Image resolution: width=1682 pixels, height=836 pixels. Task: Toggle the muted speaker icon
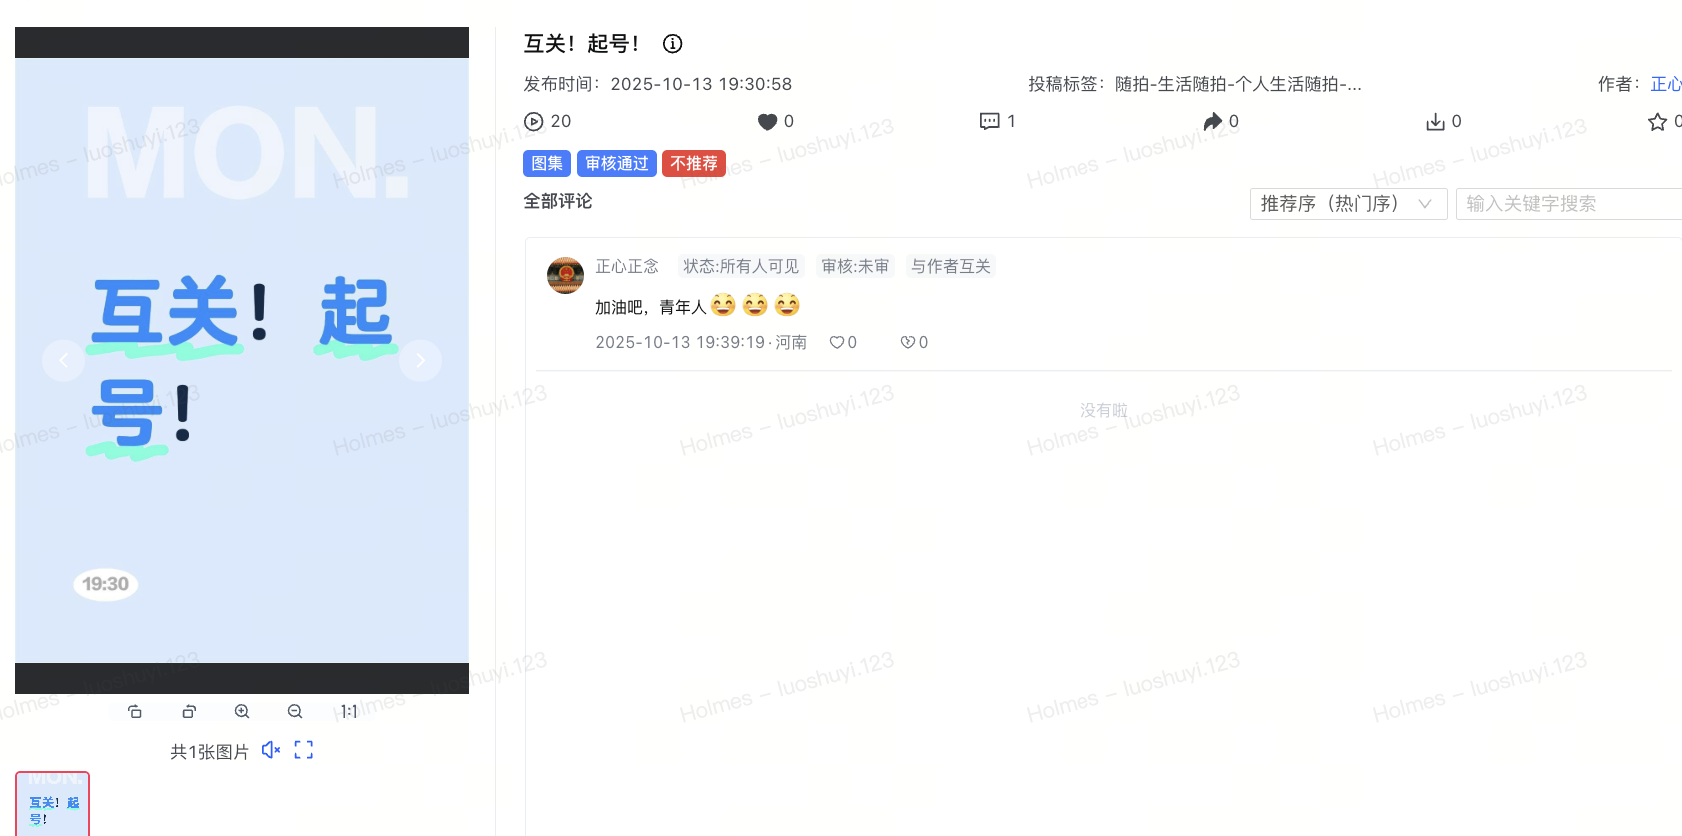[x=271, y=750]
